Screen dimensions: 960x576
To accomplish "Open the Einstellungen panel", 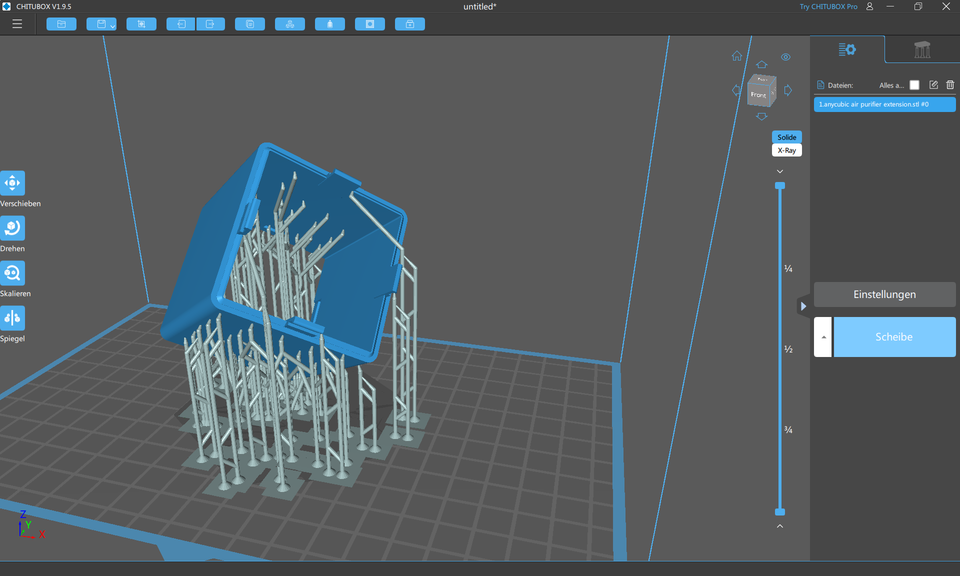I will click(884, 294).
